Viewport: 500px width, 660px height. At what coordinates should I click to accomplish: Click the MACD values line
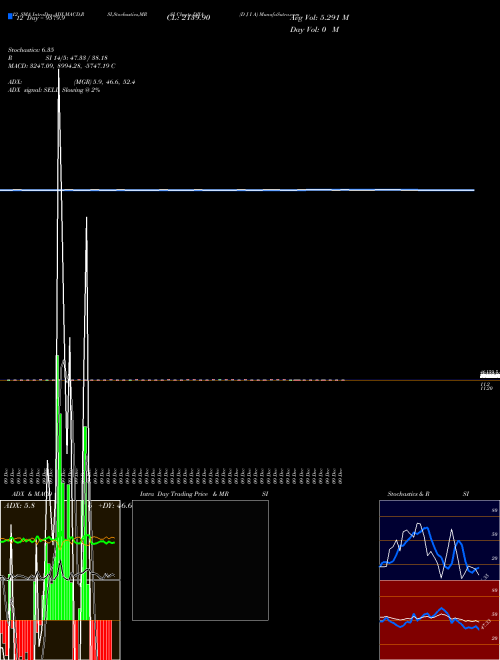point(61,66)
